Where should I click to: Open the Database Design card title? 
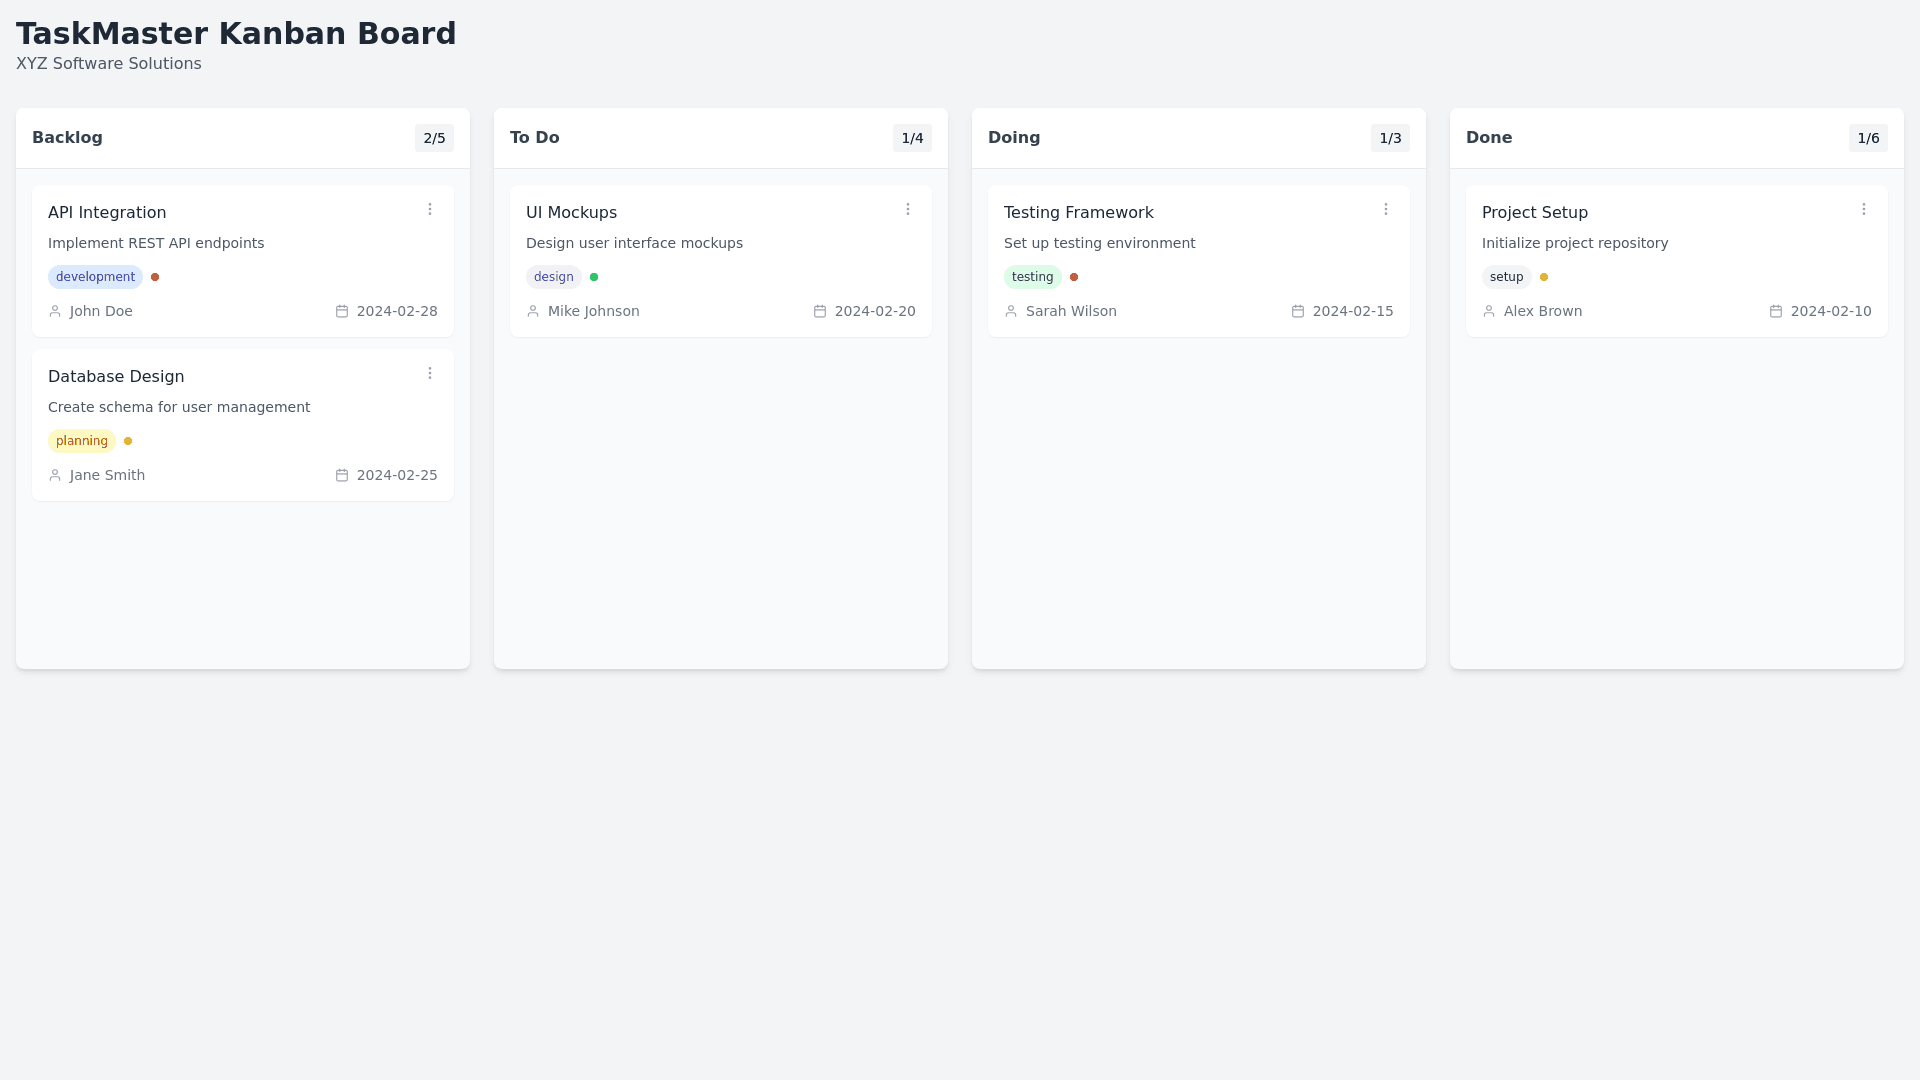click(116, 377)
